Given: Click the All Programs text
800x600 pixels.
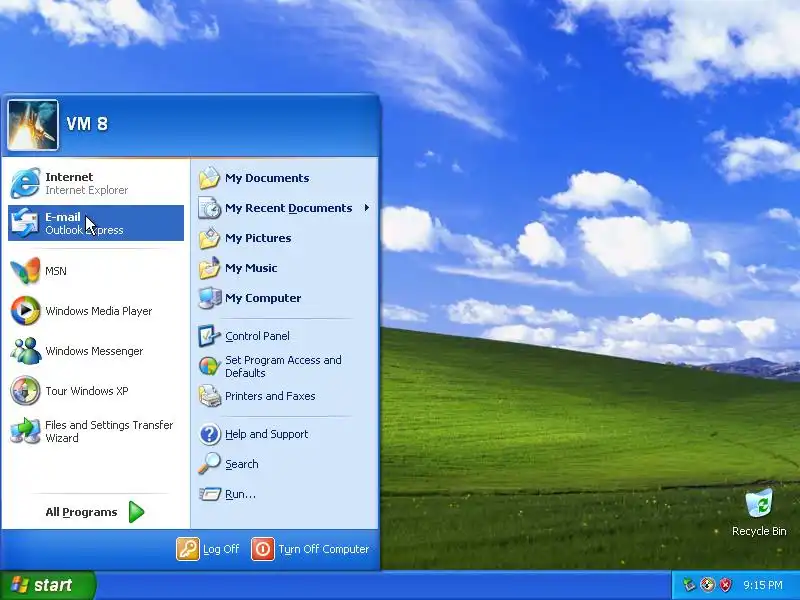Looking at the screenshot, I should 81,512.
